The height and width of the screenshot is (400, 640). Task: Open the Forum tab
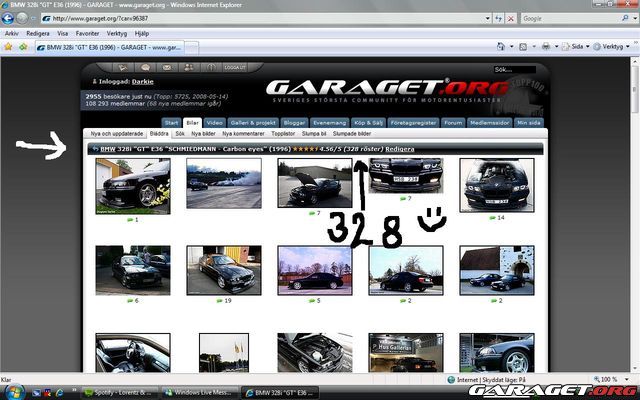pos(453,122)
